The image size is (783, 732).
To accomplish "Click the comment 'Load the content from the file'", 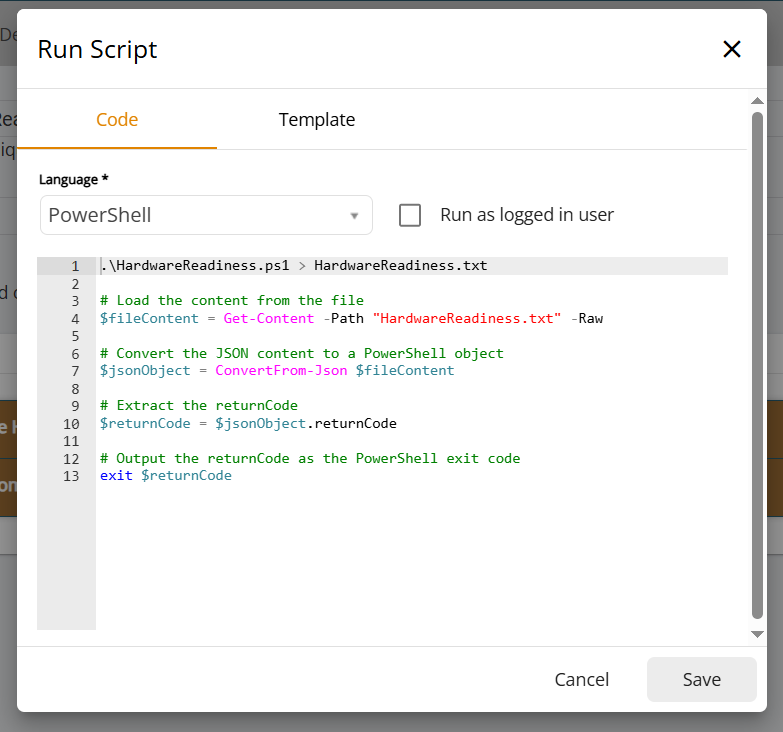I will click(x=232, y=301).
